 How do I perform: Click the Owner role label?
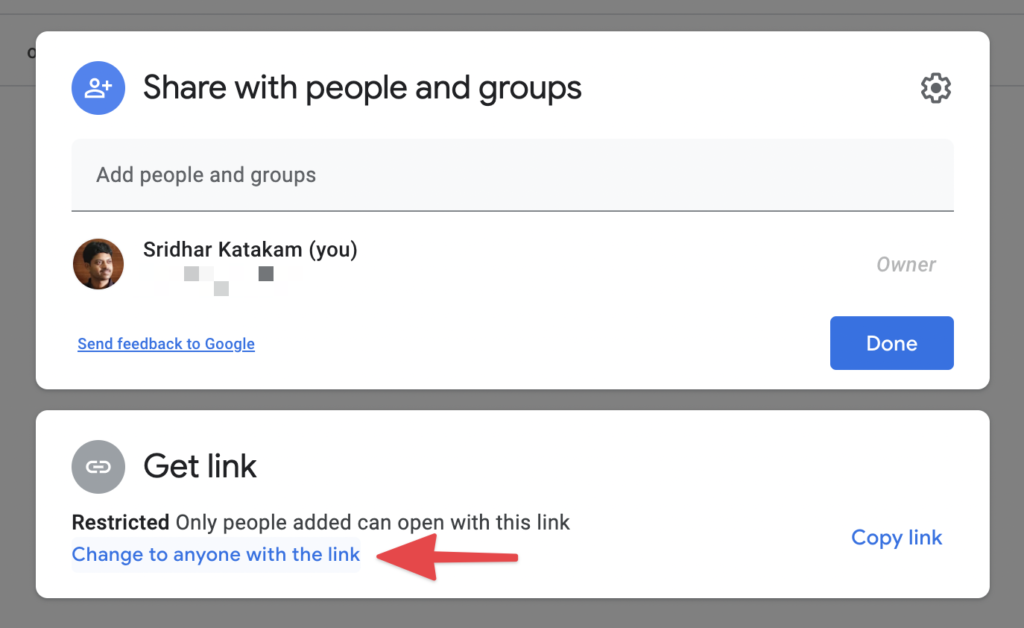coord(905,264)
